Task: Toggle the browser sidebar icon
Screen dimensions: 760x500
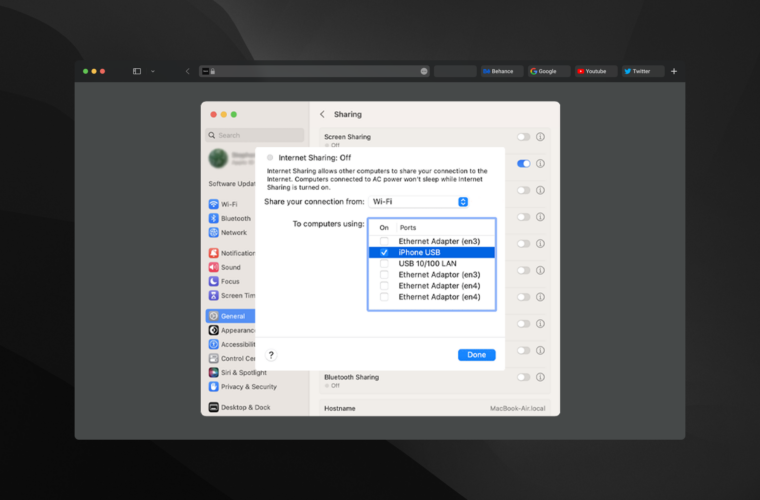Action: coord(137,71)
